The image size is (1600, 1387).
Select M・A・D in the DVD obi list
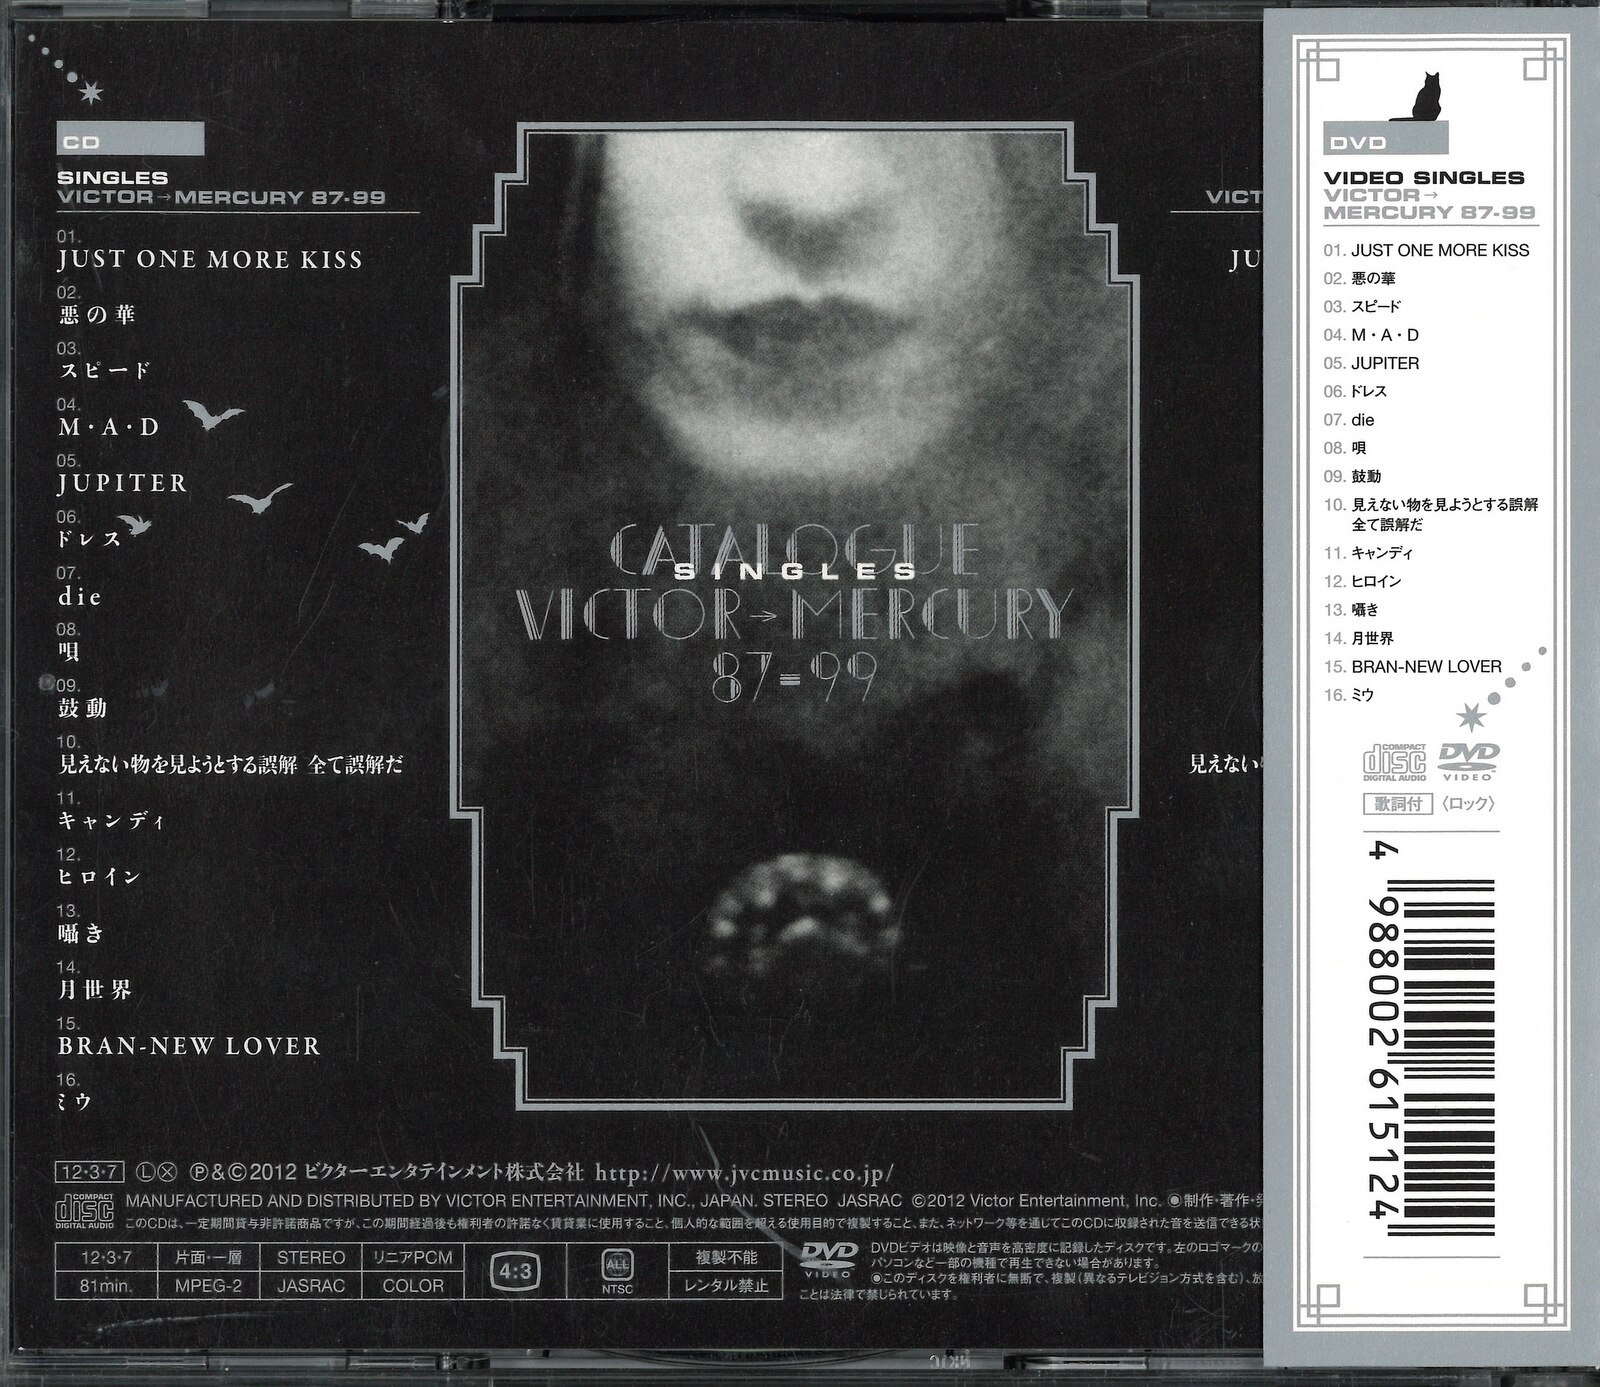click(1385, 335)
